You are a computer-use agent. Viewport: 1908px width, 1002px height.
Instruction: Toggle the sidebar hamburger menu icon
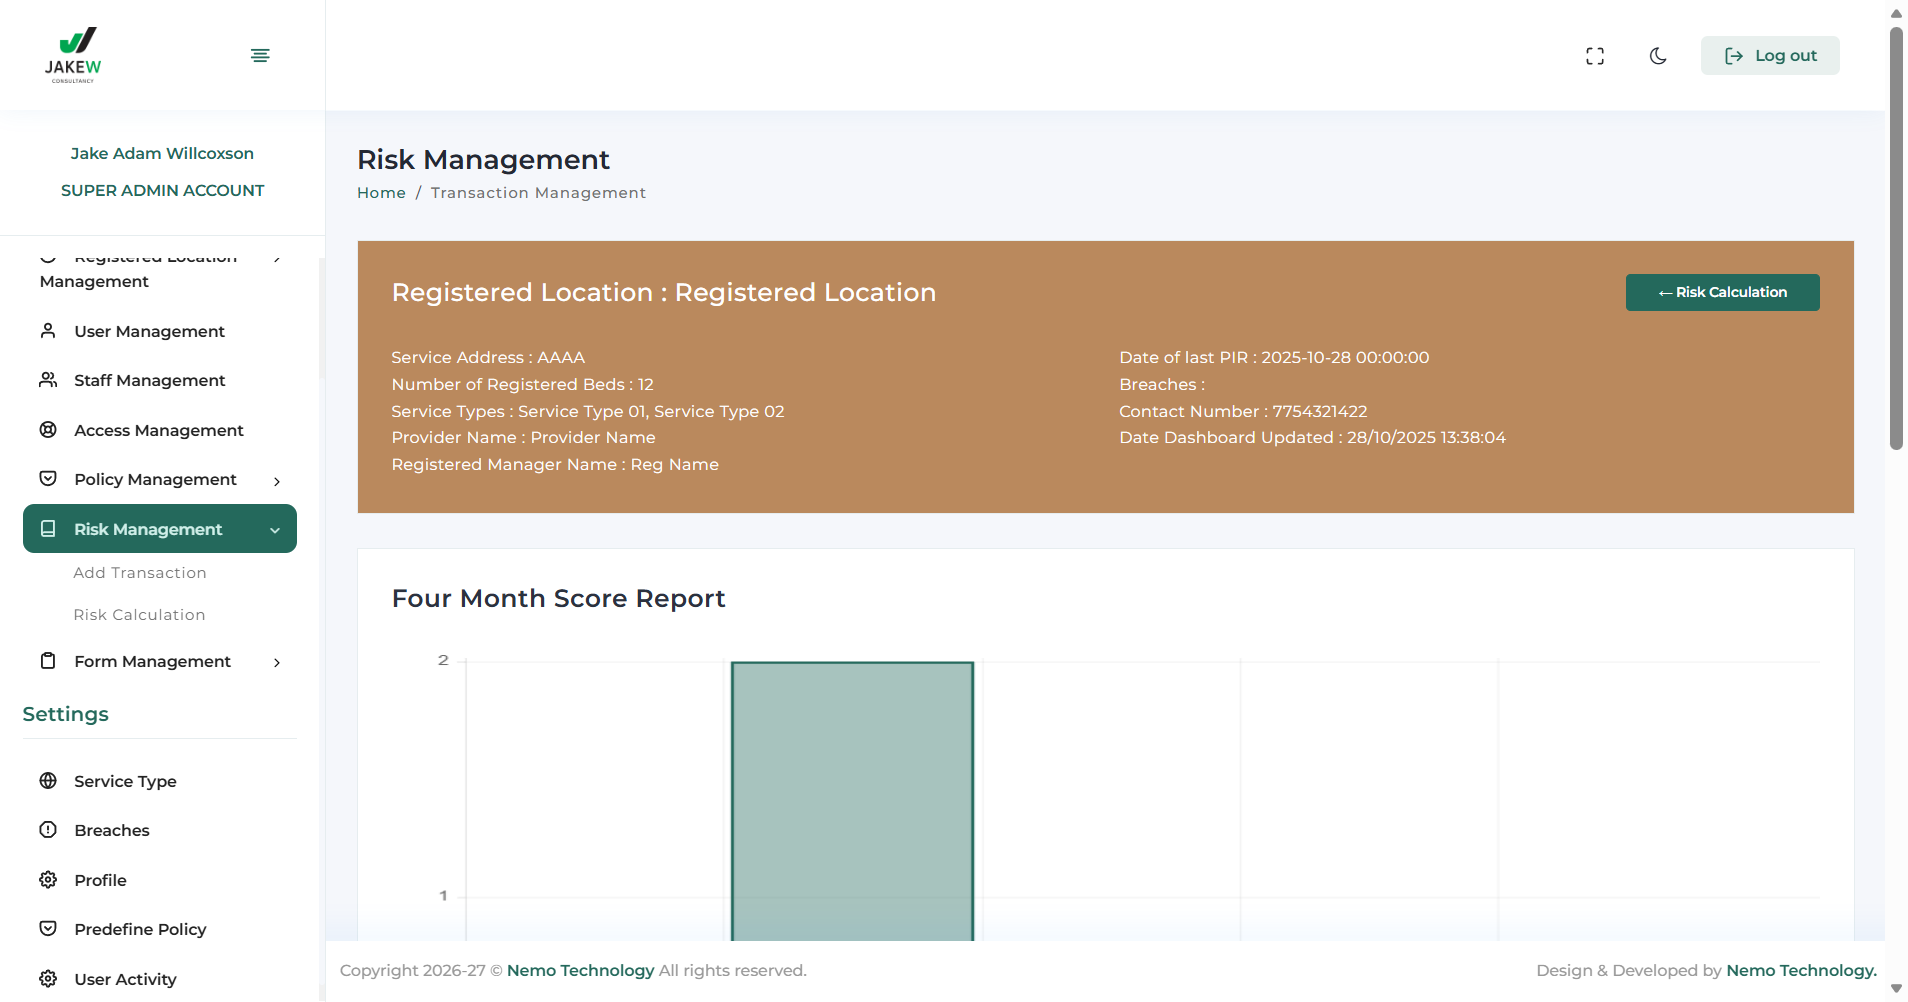(x=260, y=55)
